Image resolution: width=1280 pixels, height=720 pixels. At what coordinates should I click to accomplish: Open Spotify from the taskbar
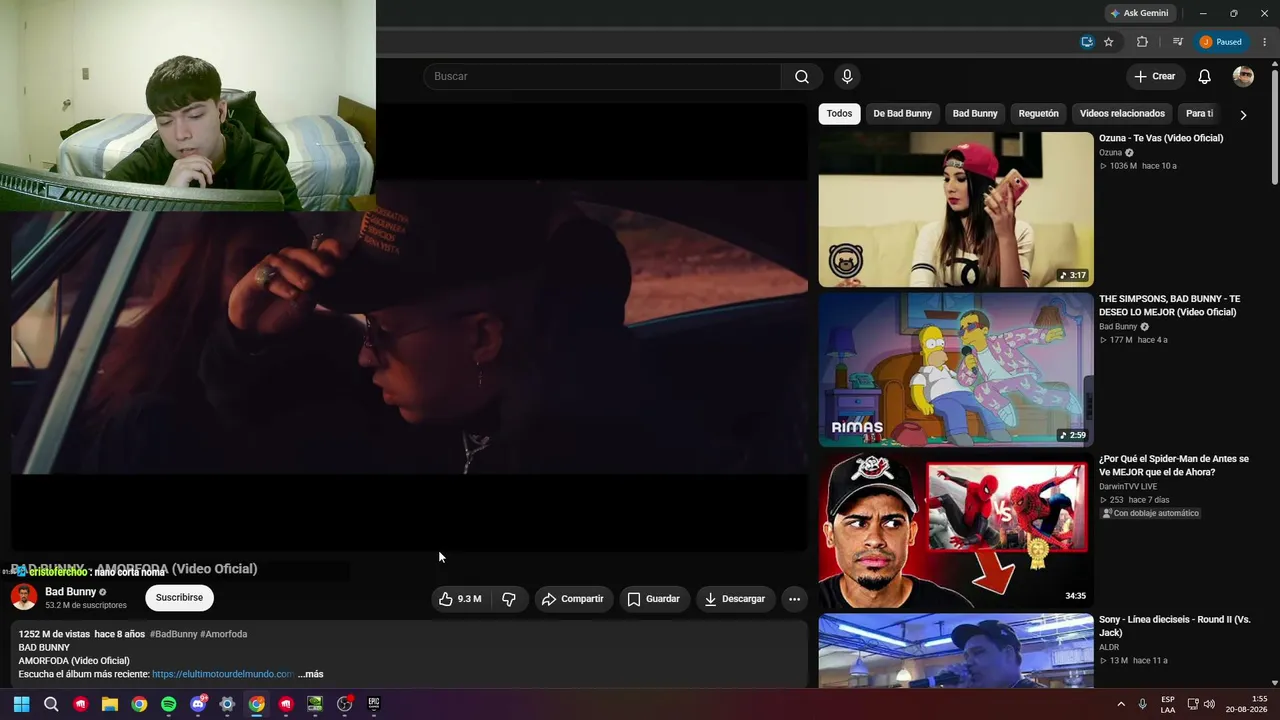pyautogui.click(x=168, y=704)
